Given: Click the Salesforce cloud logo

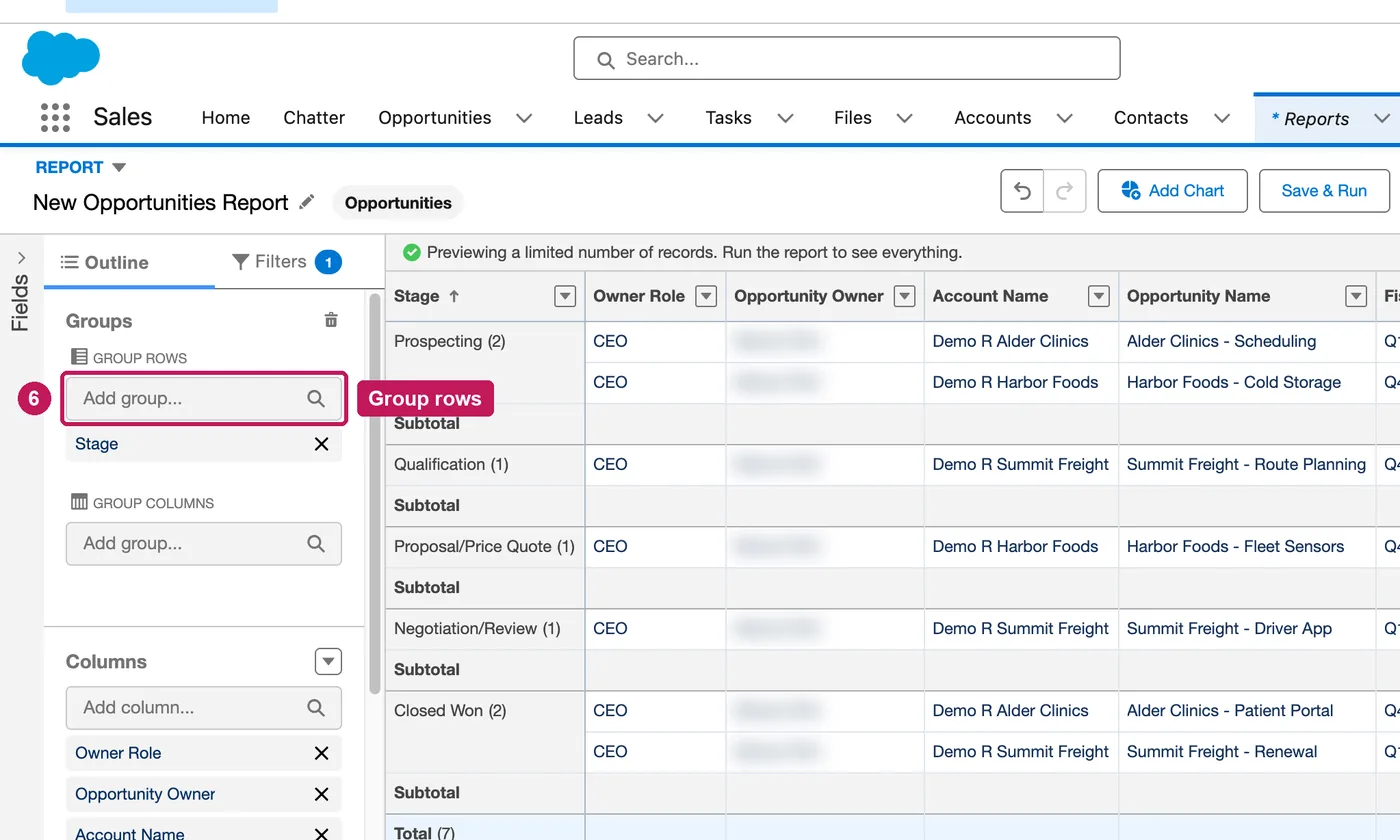Looking at the screenshot, I should [61, 57].
